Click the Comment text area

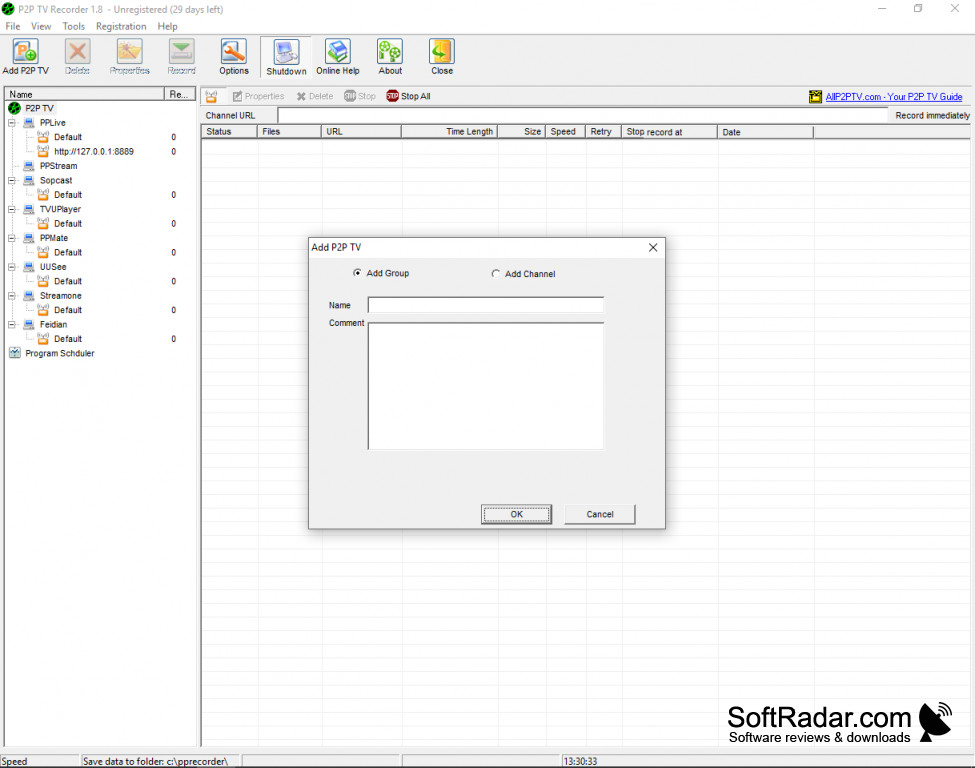tap(486, 386)
